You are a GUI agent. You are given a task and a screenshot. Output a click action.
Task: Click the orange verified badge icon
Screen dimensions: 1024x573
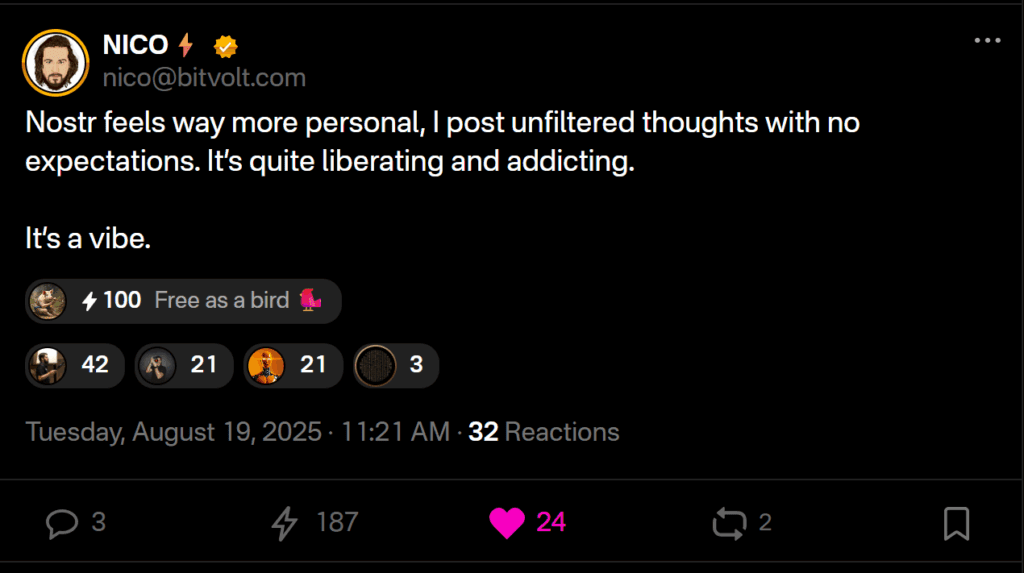pyautogui.click(x=226, y=46)
